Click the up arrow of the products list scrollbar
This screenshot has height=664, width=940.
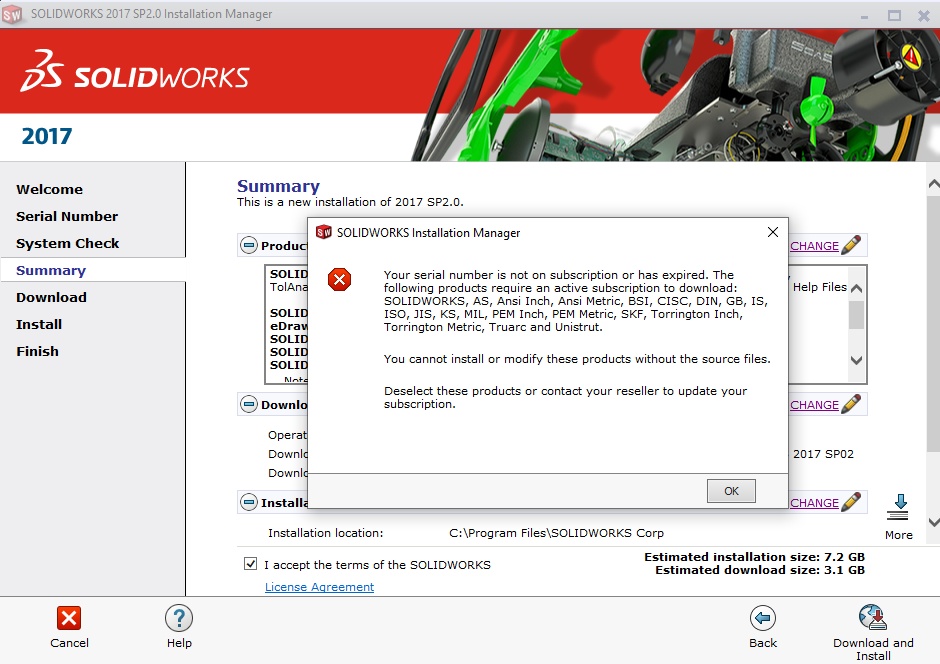pyautogui.click(x=857, y=288)
